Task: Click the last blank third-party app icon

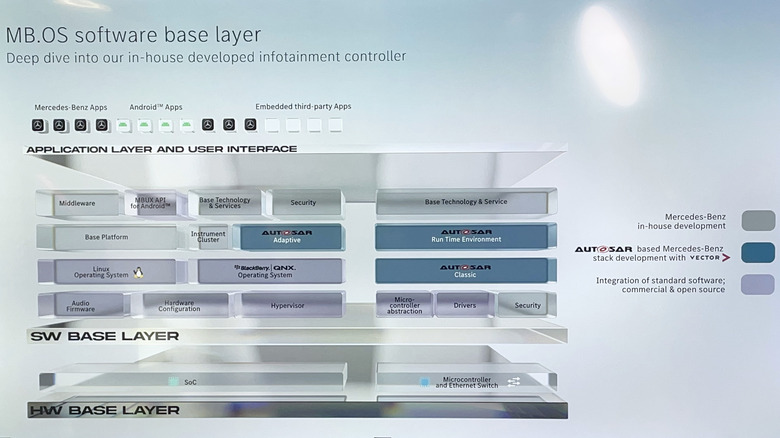Action: click(x=335, y=124)
